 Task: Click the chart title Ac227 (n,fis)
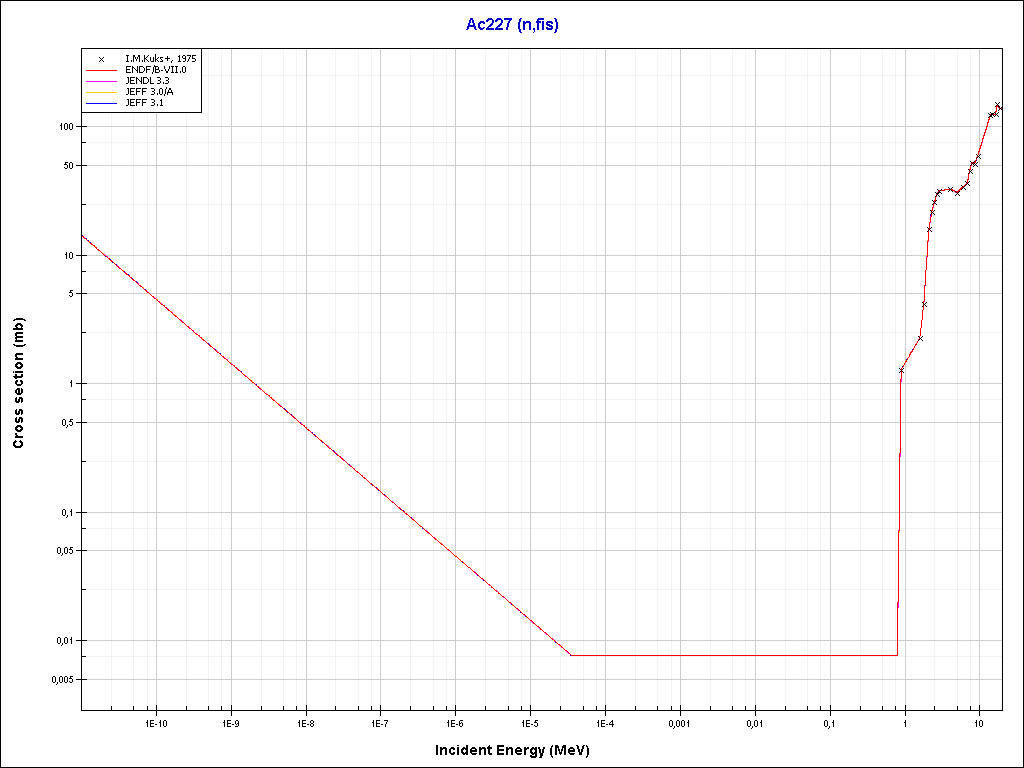pos(512,25)
